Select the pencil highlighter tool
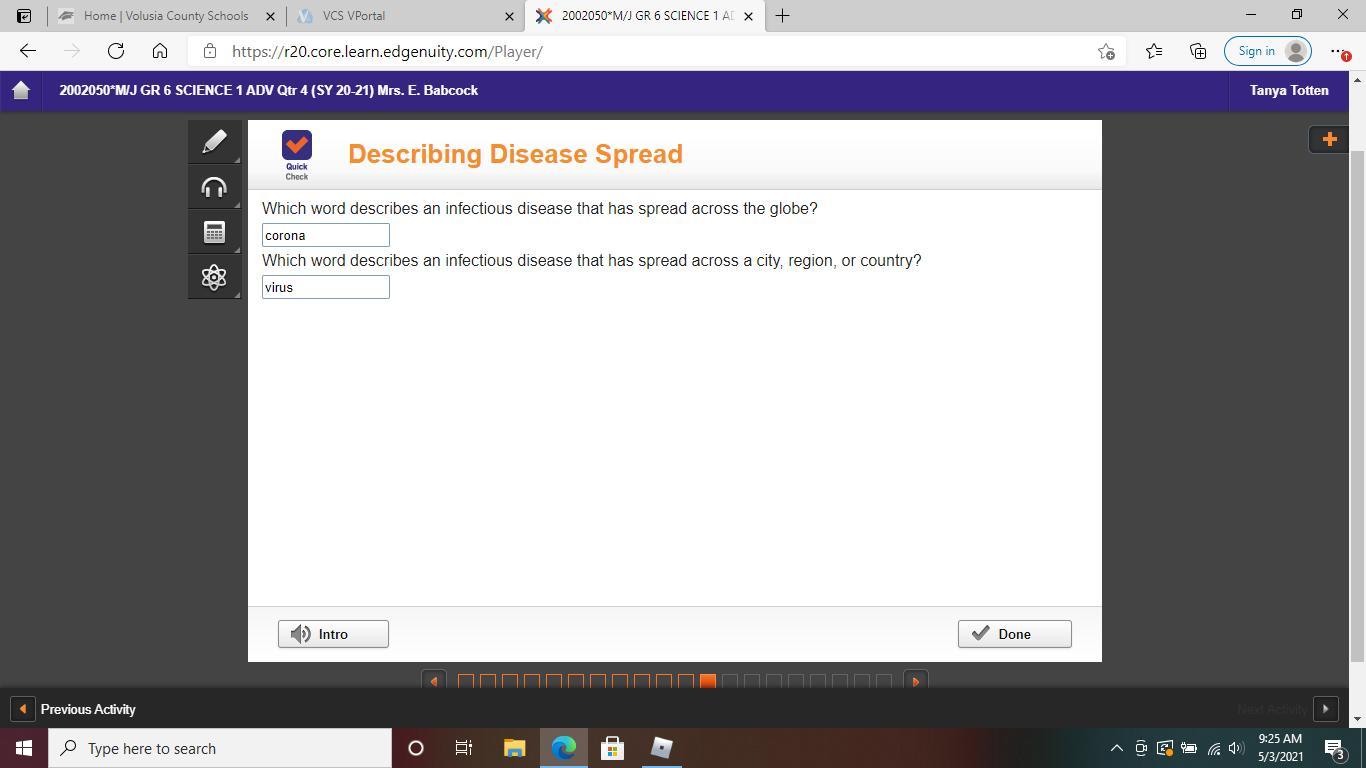Image resolution: width=1366 pixels, height=768 pixels. click(x=214, y=142)
